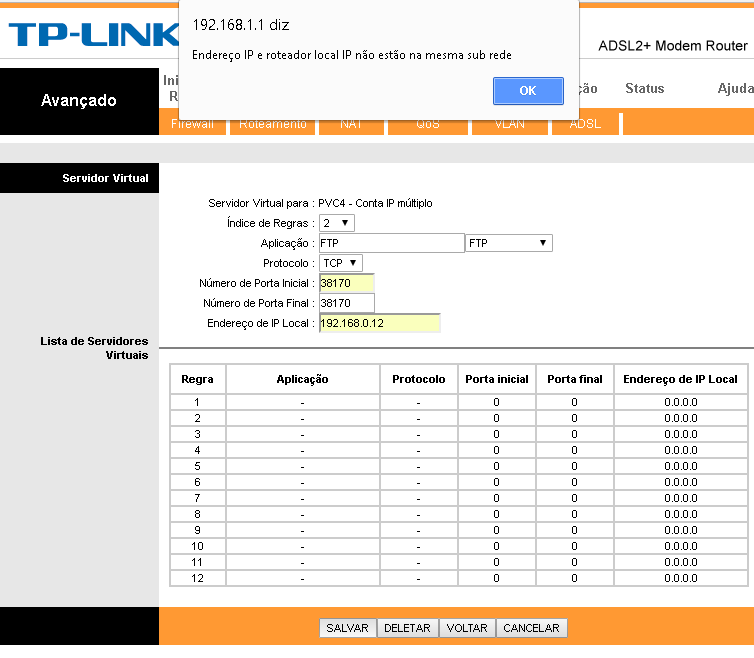754x658 pixels.
Task: Click the CANCELAR button
Action: point(531,628)
